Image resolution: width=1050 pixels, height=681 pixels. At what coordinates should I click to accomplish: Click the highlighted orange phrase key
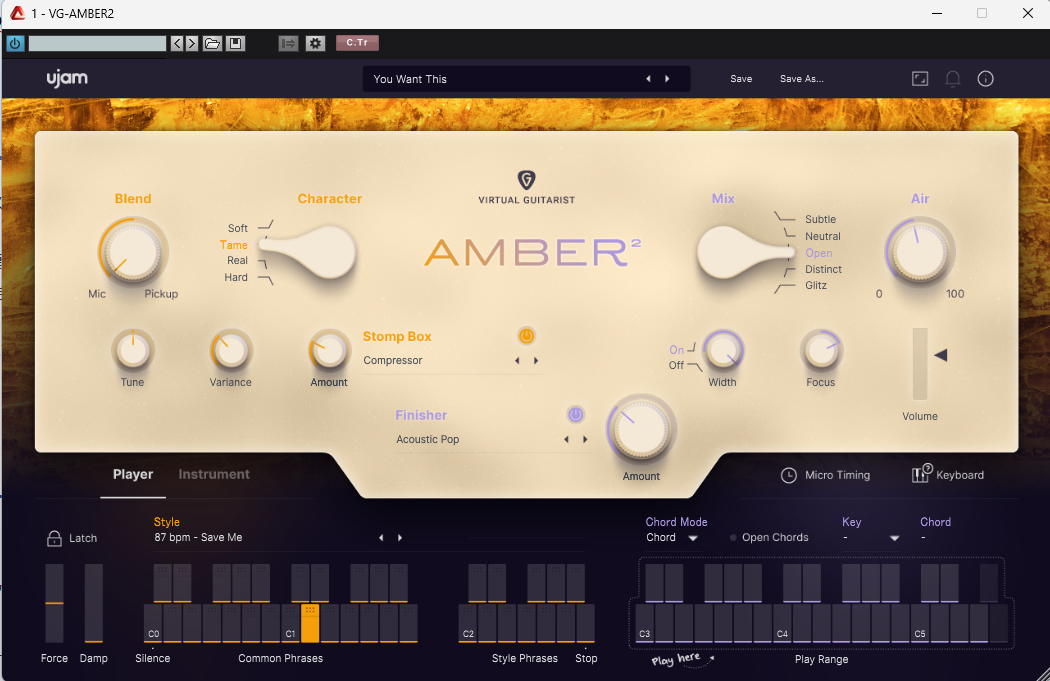tap(310, 623)
